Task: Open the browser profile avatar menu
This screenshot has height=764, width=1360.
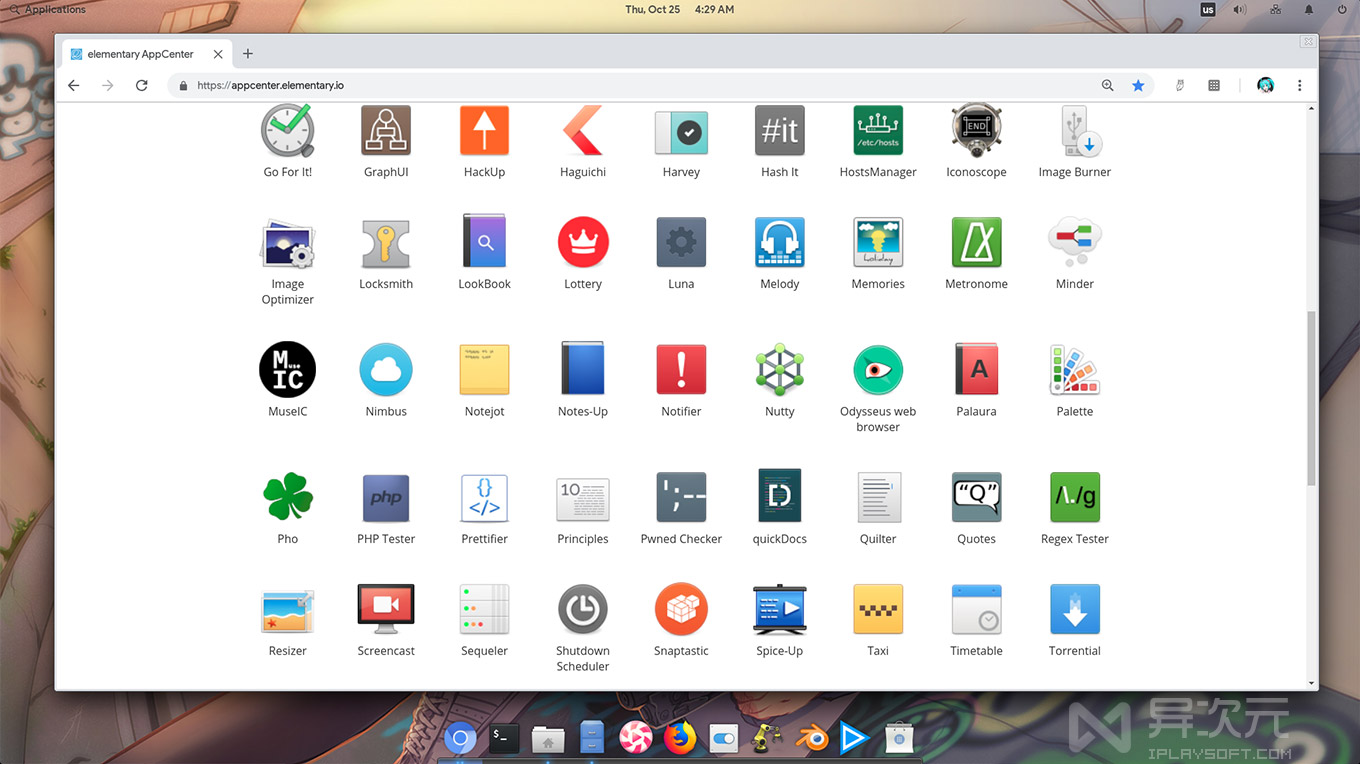Action: (1265, 86)
